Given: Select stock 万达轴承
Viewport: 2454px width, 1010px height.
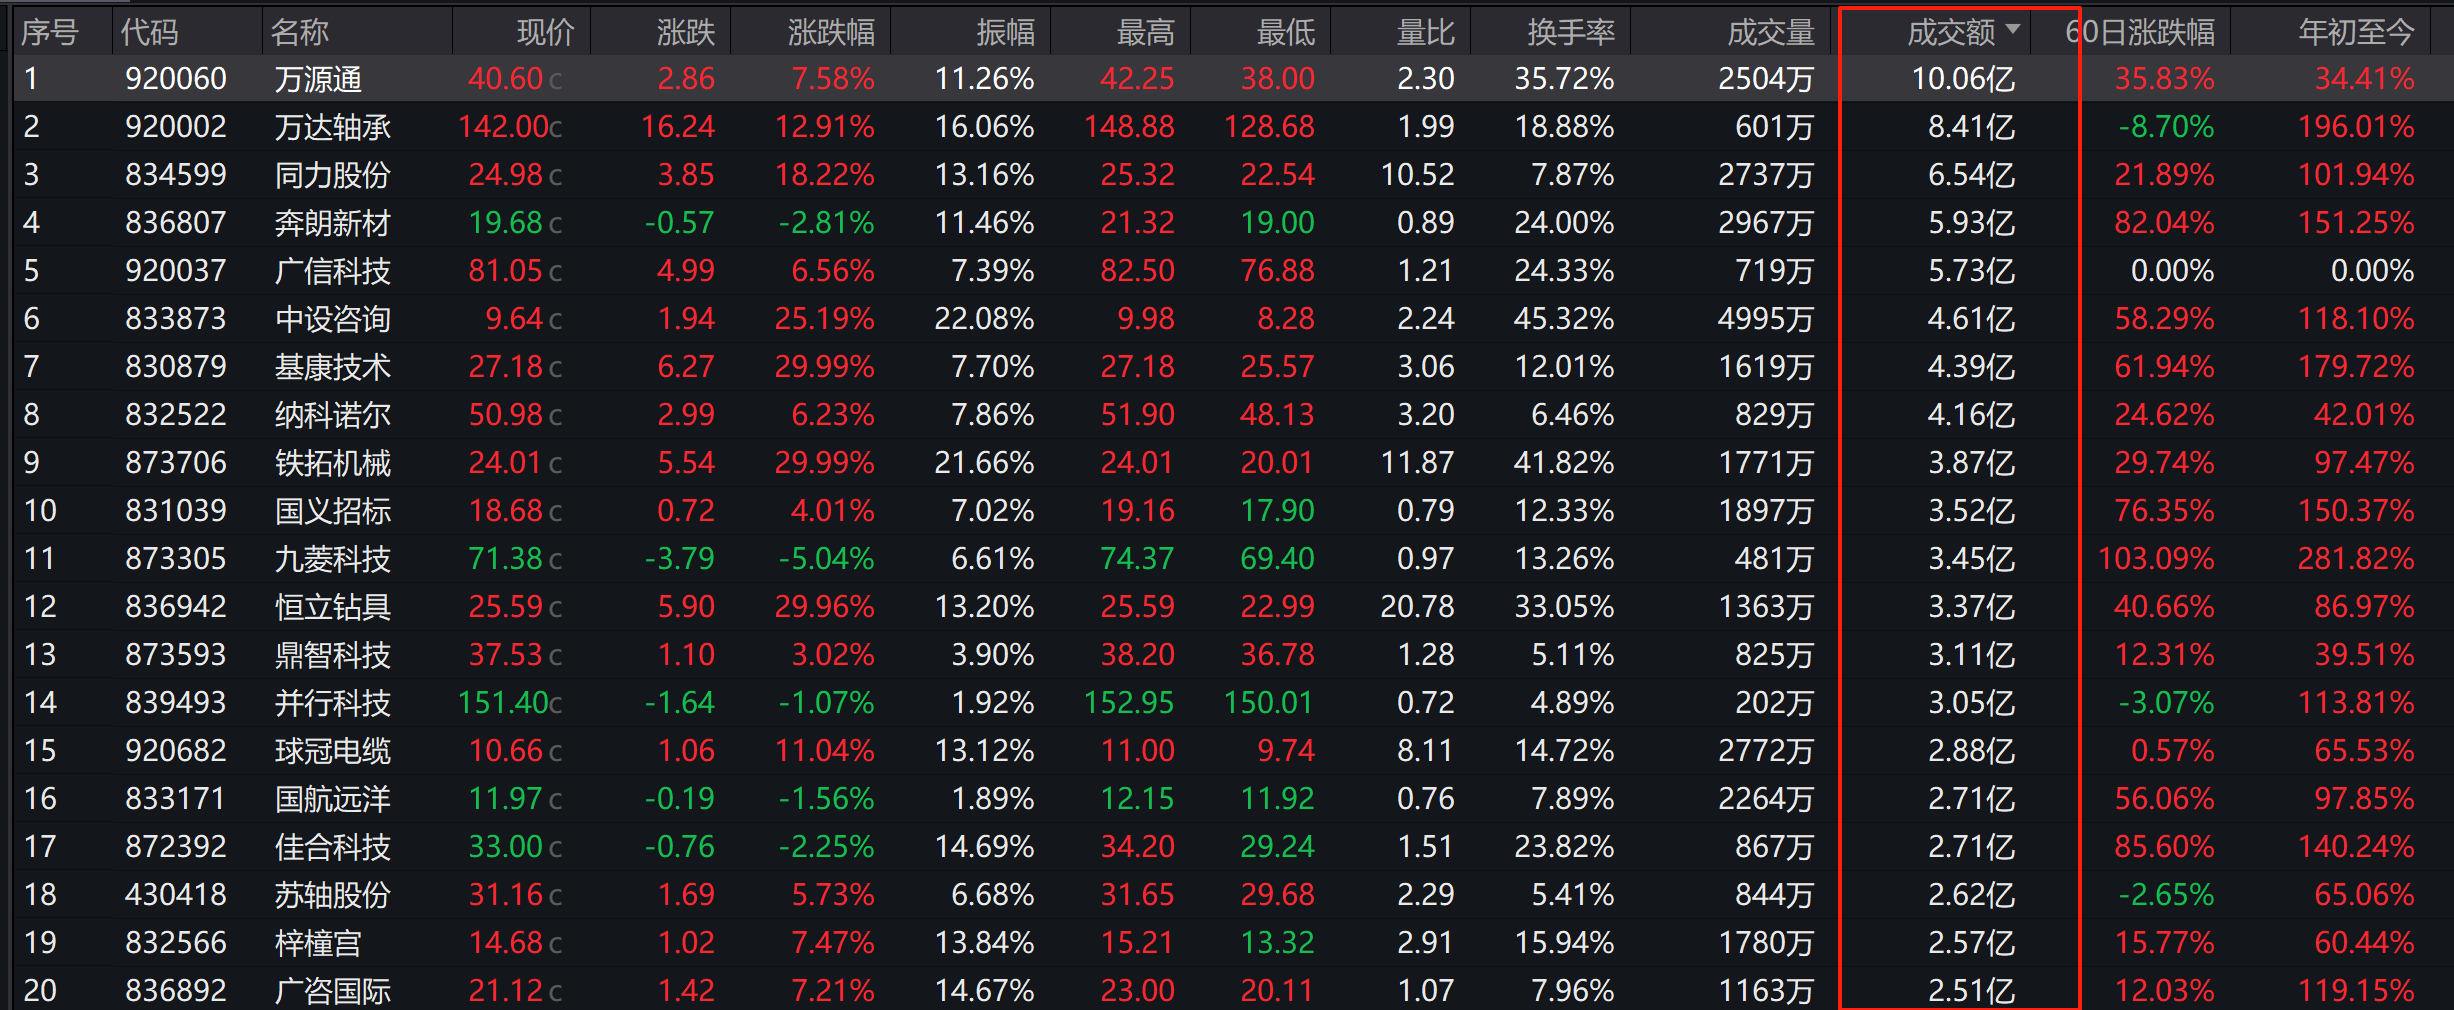Looking at the screenshot, I should (x=333, y=127).
